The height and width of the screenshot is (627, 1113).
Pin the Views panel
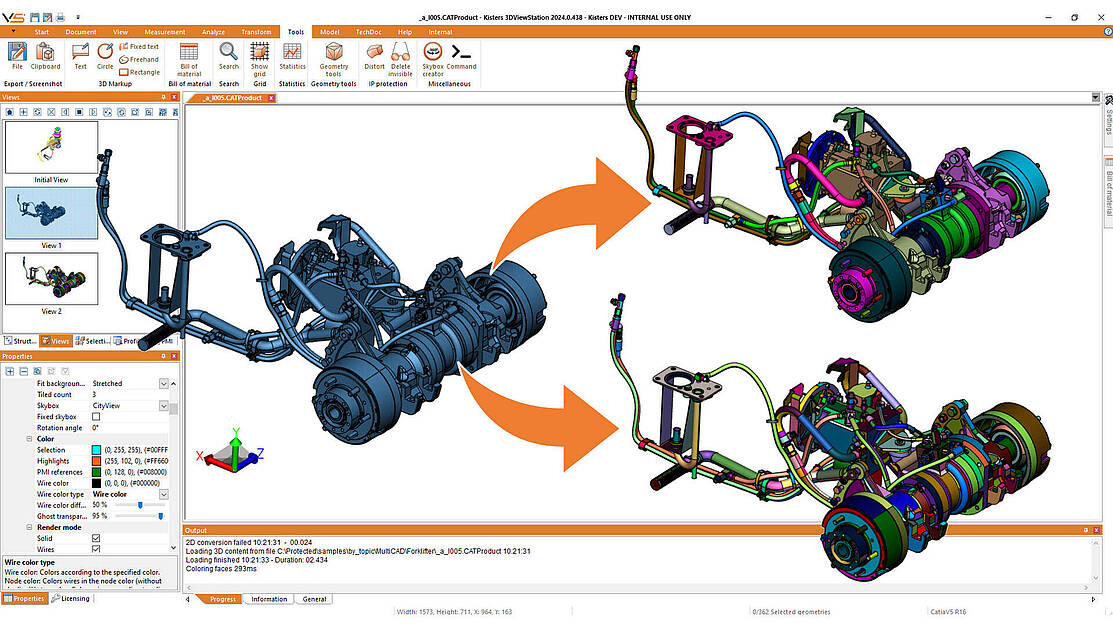point(163,97)
